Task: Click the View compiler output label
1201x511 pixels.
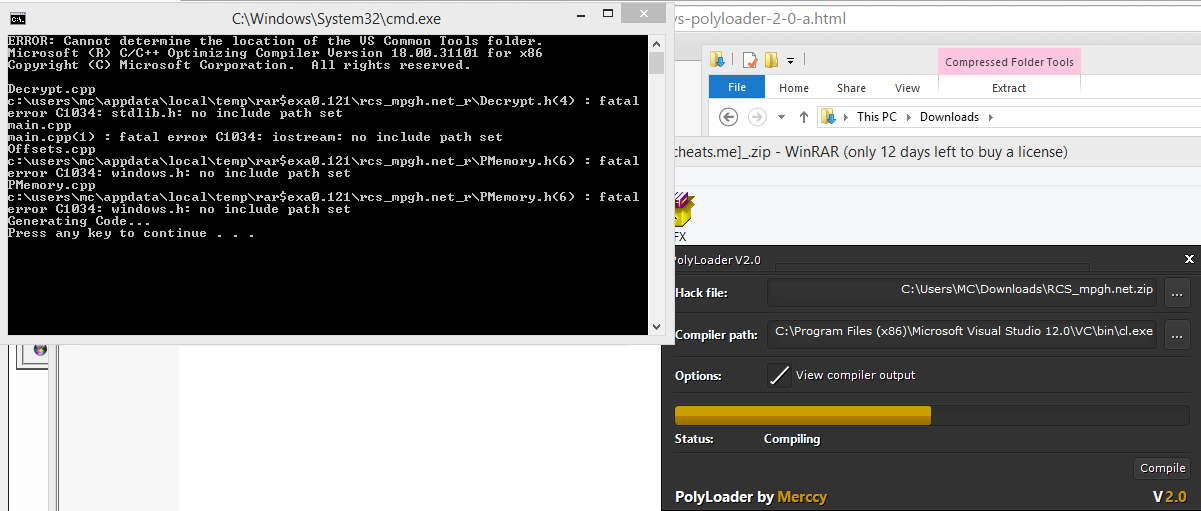Action: tap(855, 375)
